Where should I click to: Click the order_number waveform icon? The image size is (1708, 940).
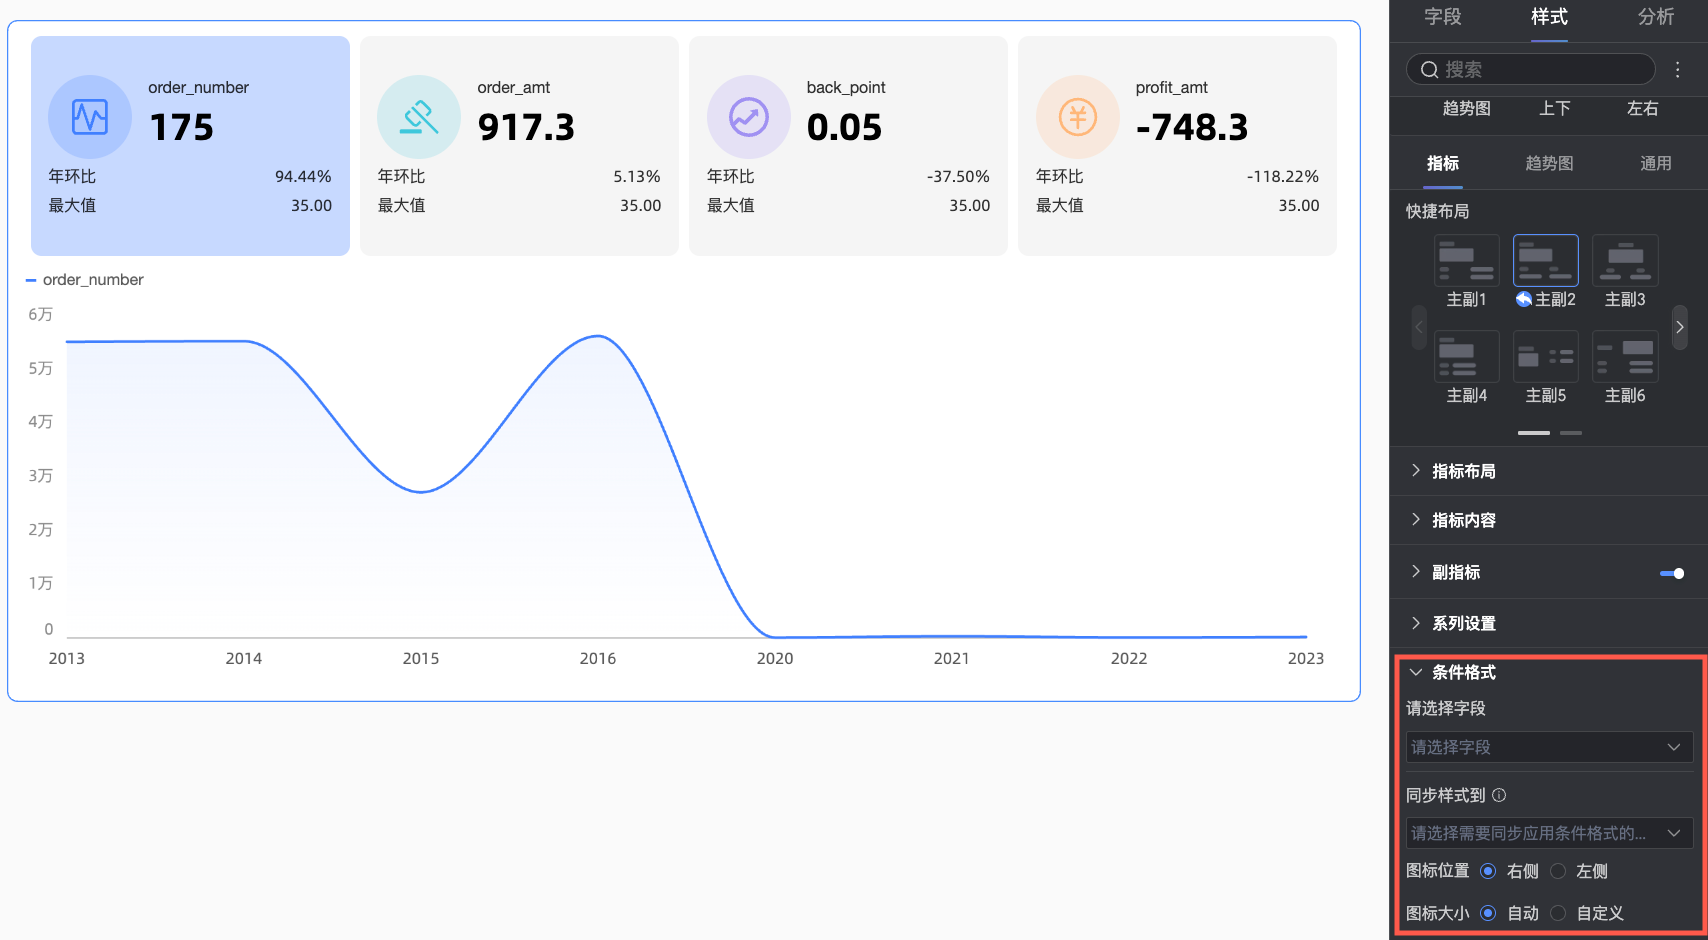pos(90,117)
